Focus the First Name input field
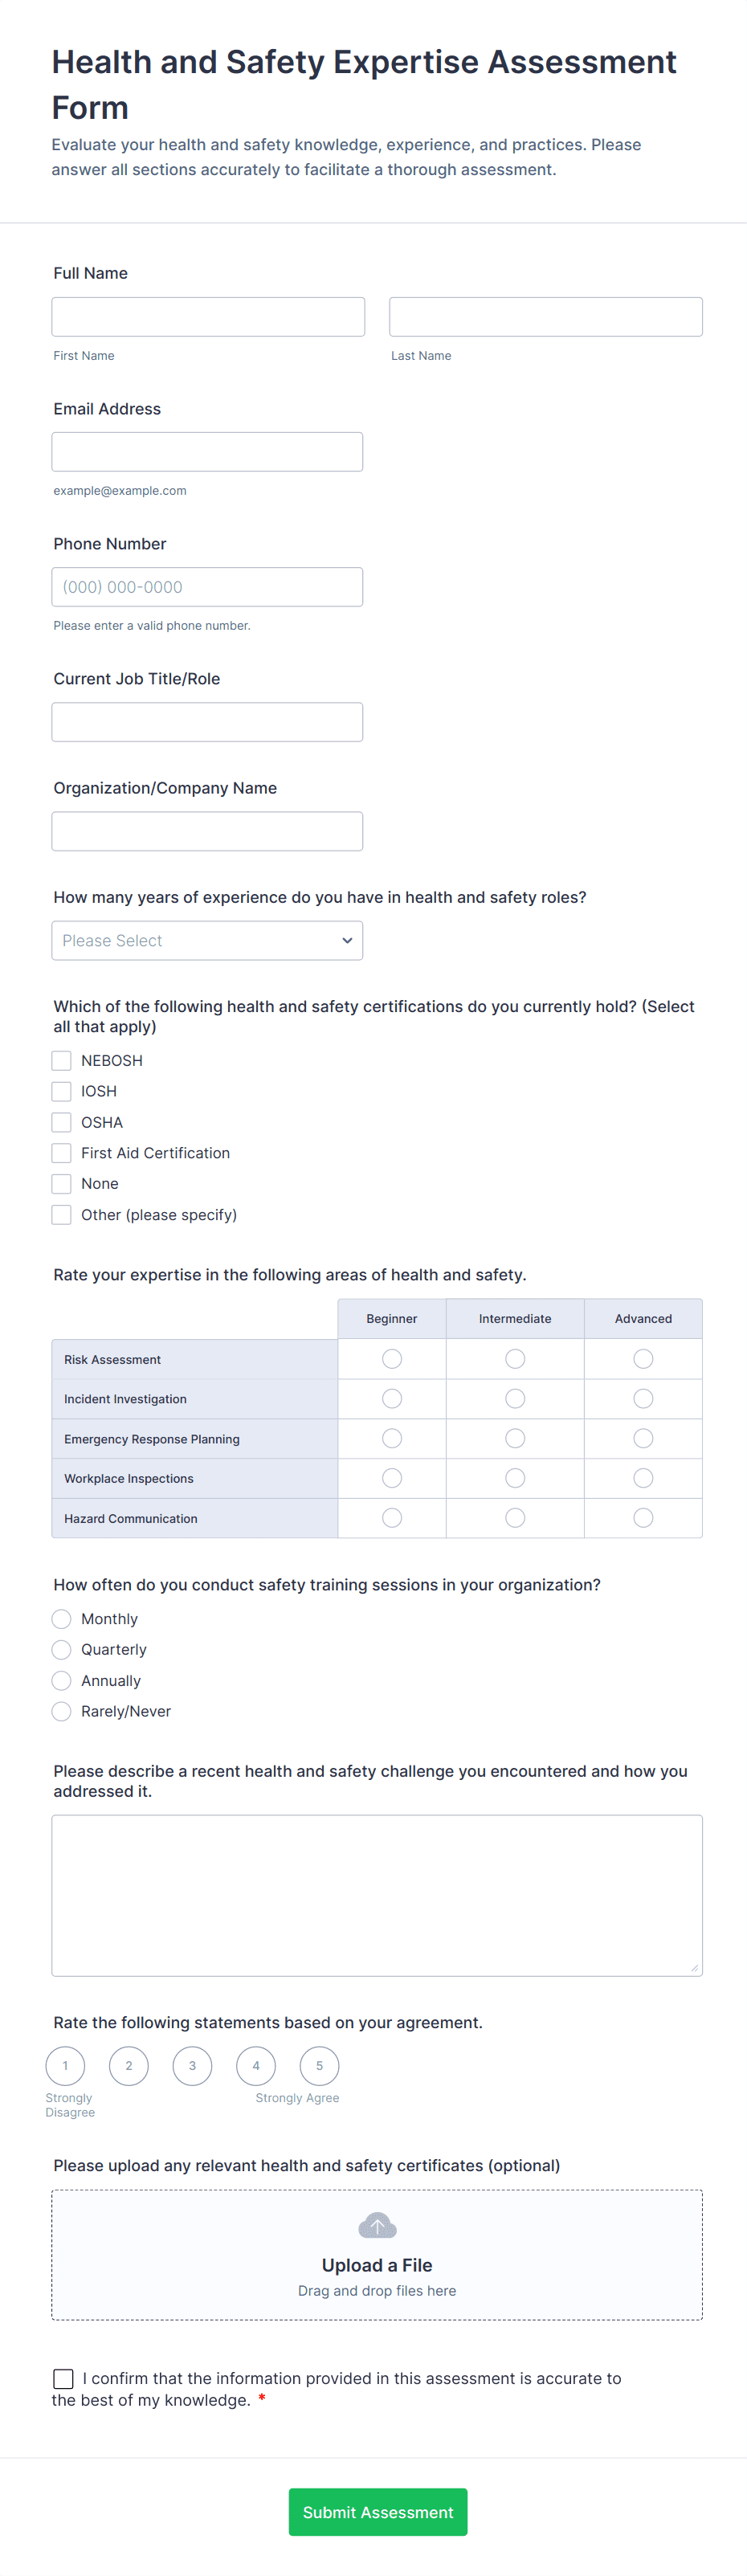 208,317
